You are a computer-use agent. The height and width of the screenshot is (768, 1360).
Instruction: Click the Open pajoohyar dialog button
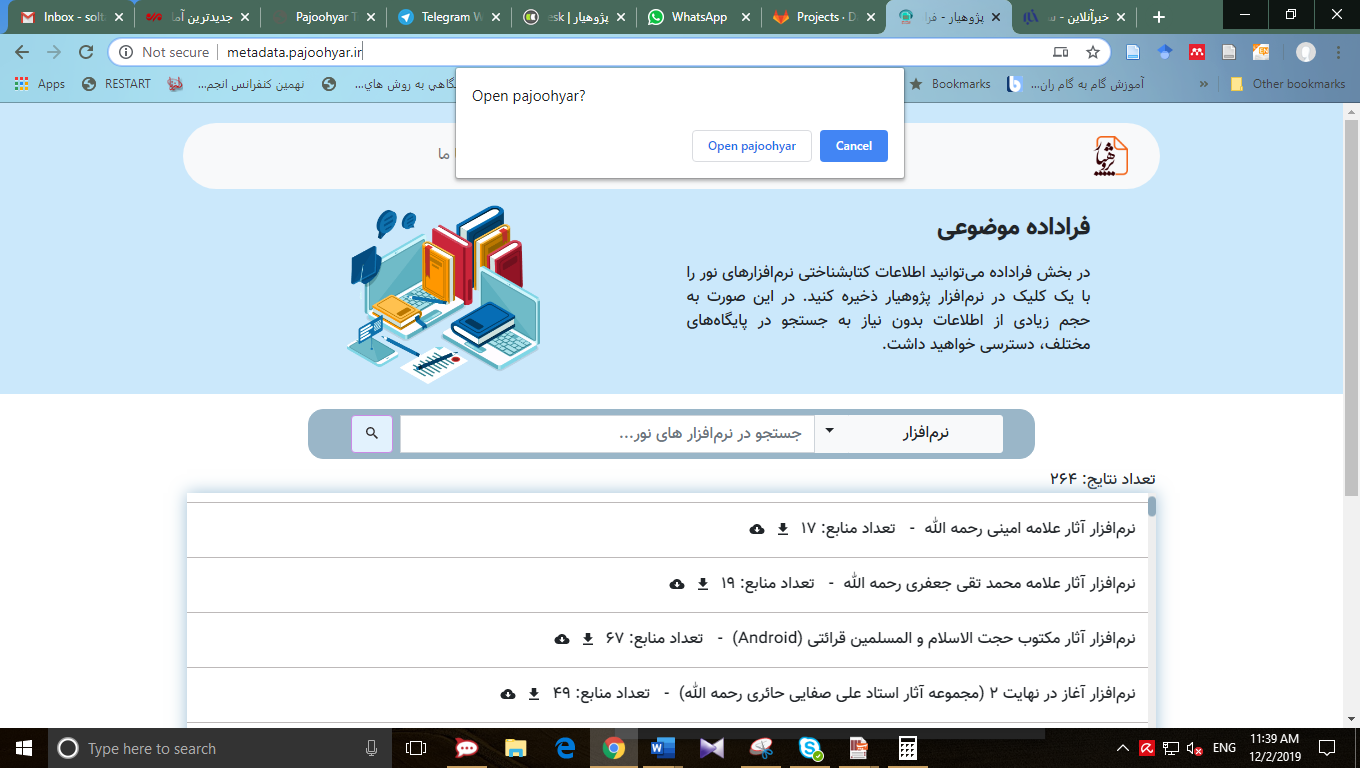pos(751,146)
